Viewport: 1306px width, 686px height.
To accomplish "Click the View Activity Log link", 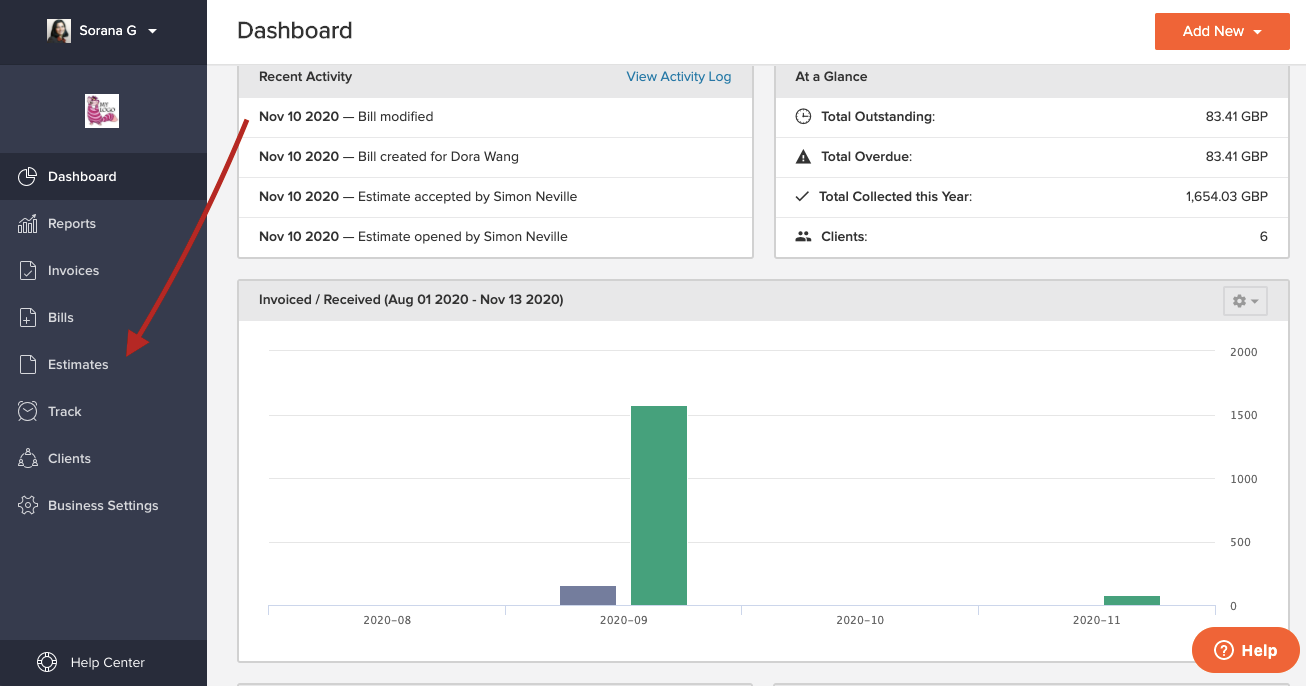I will (x=679, y=77).
